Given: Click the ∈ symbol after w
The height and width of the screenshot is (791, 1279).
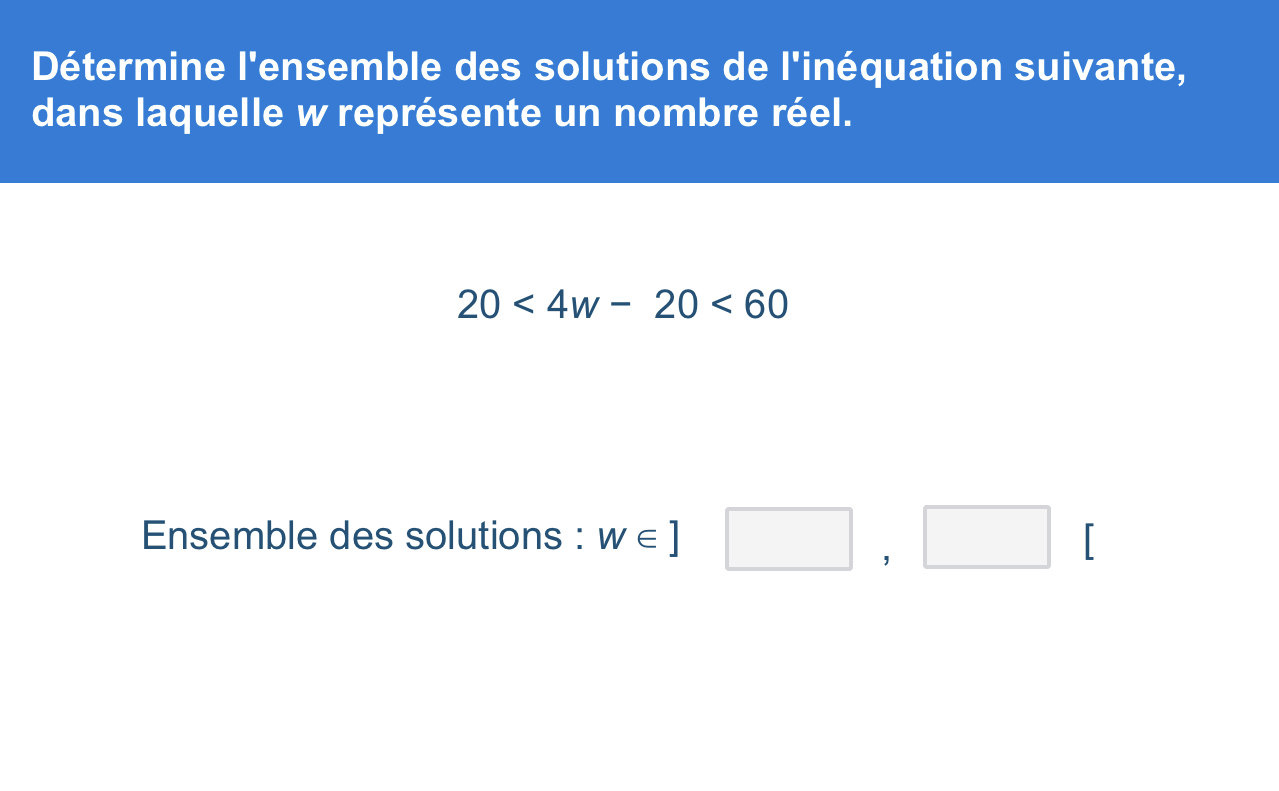Looking at the screenshot, I should tap(648, 538).
